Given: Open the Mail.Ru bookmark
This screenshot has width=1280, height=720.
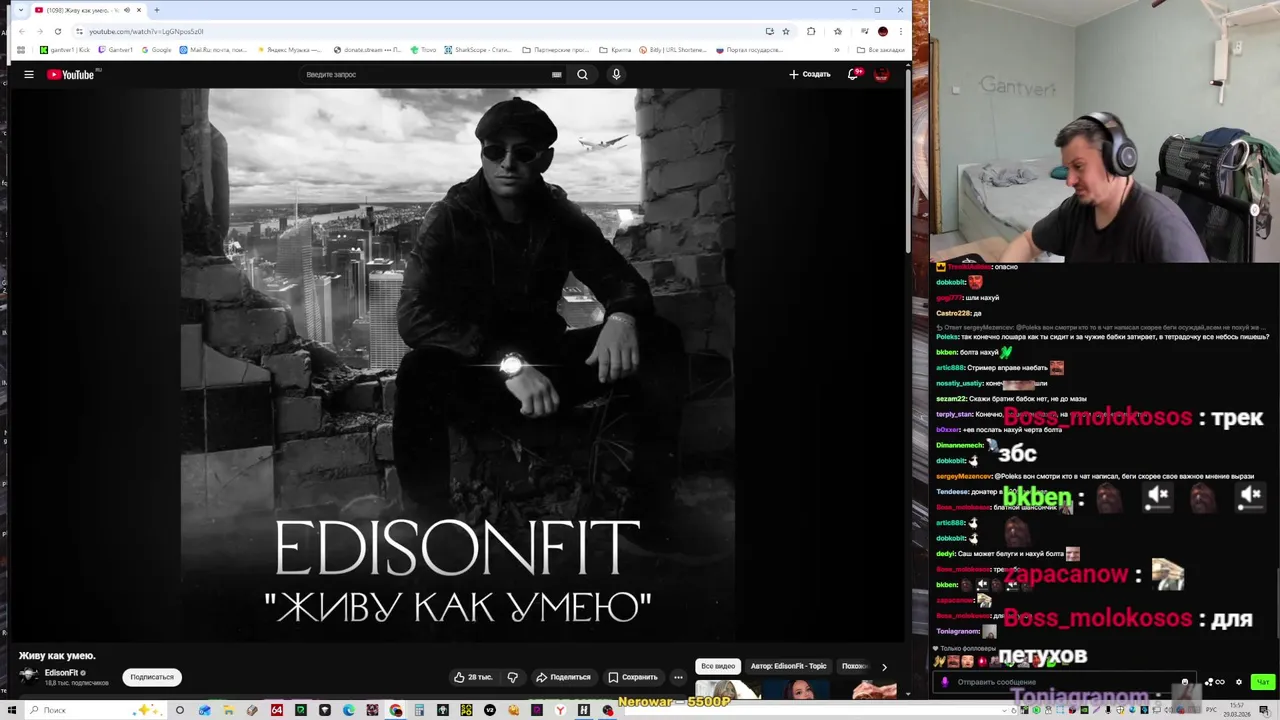Looking at the screenshot, I should [x=214, y=50].
